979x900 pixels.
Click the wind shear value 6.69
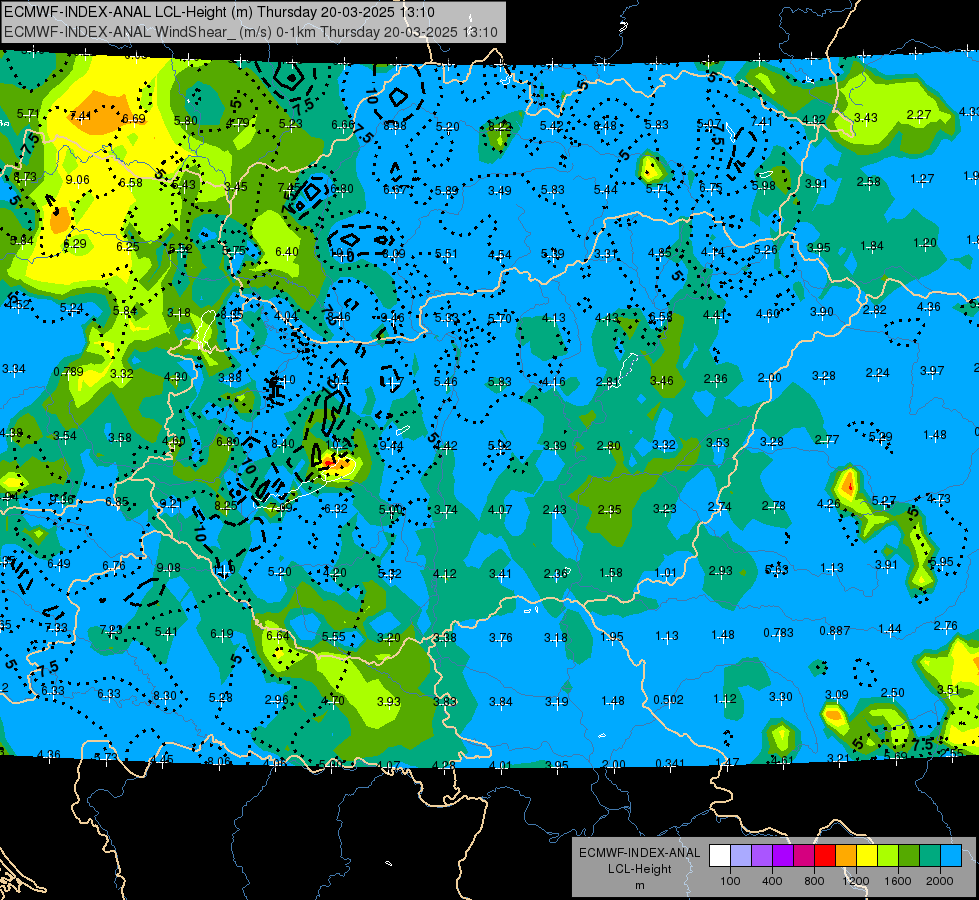click(x=134, y=119)
